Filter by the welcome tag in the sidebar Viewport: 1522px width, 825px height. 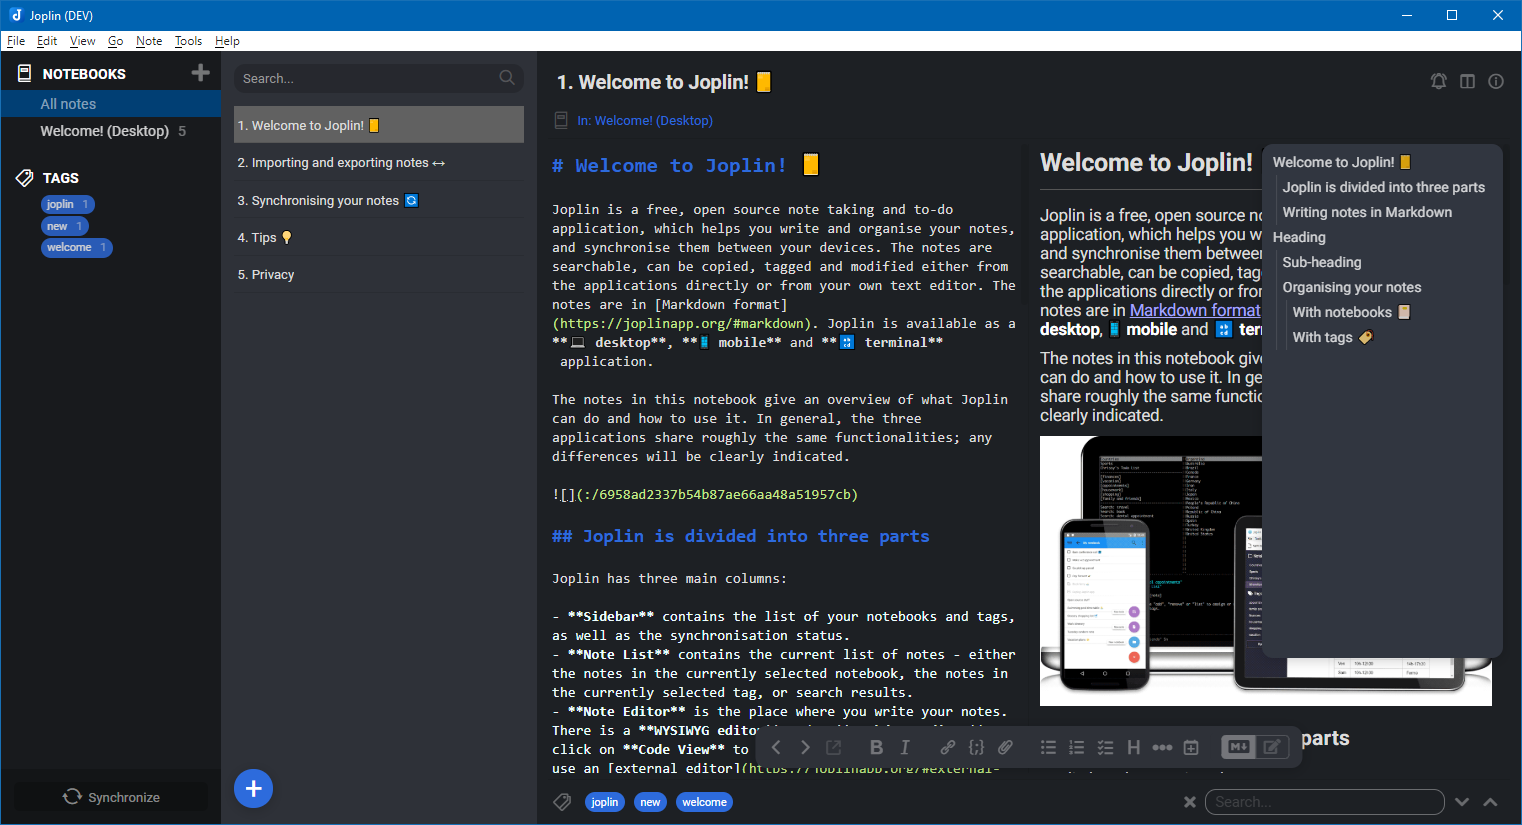[77, 247]
